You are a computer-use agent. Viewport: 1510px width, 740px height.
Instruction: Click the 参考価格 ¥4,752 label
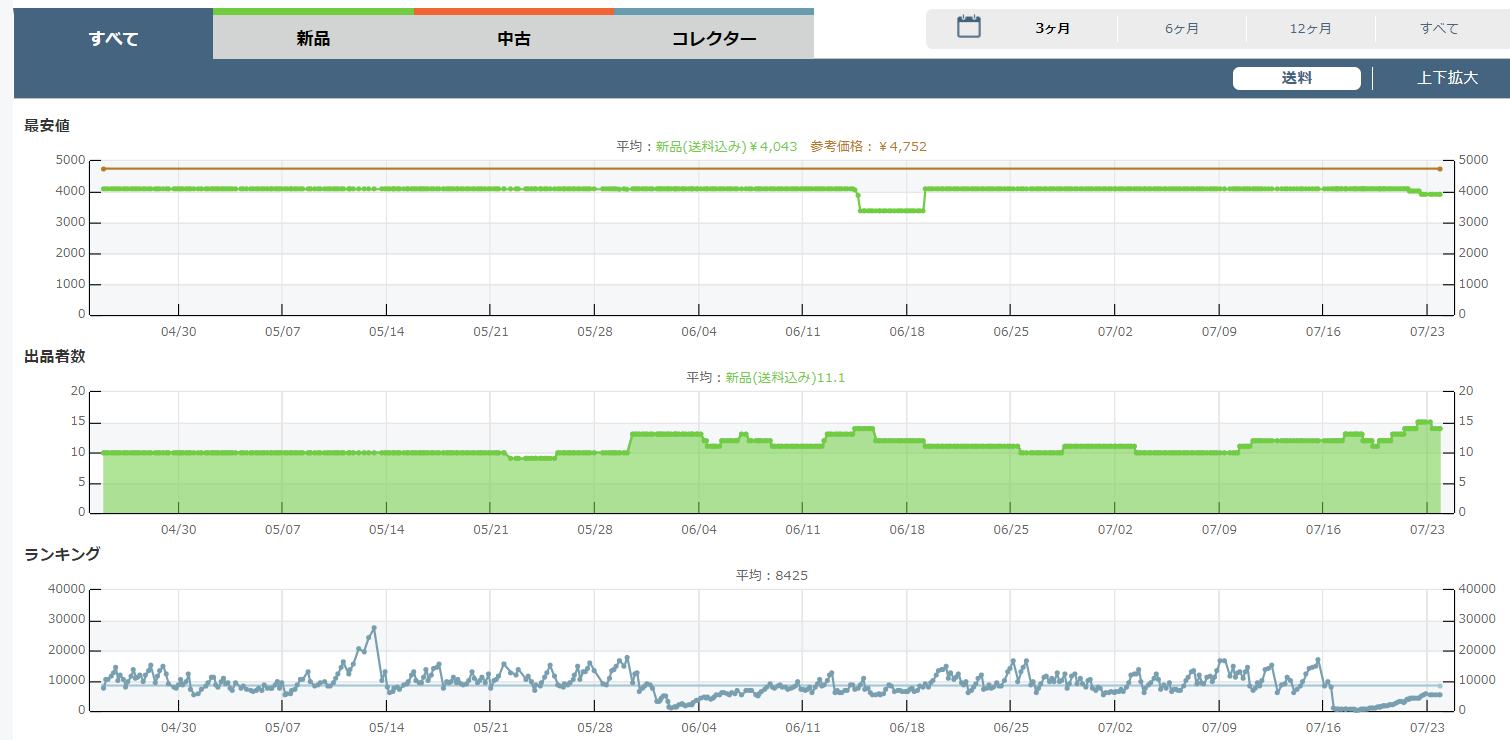click(x=868, y=146)
